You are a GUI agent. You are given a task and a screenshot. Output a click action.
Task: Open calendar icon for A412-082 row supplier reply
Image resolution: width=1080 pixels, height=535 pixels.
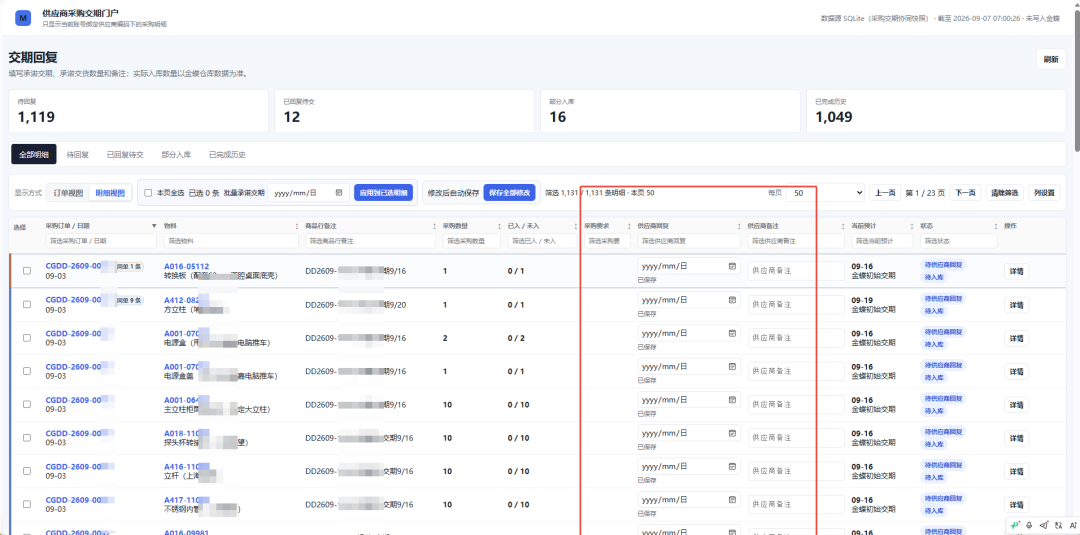[732, 300]
